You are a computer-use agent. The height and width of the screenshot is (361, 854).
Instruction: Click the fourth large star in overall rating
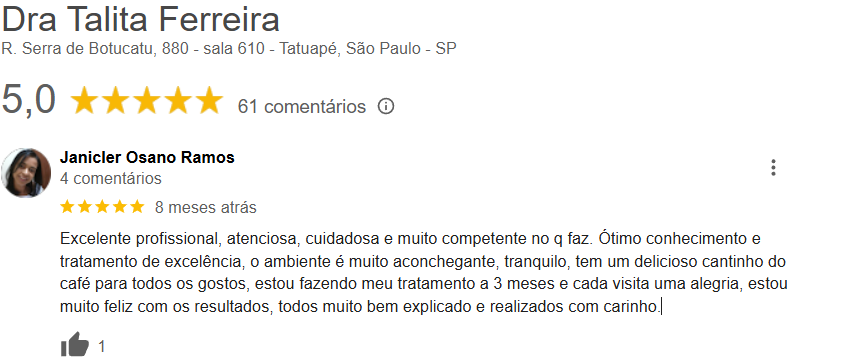pyautogui.click(x=178, y=101)
